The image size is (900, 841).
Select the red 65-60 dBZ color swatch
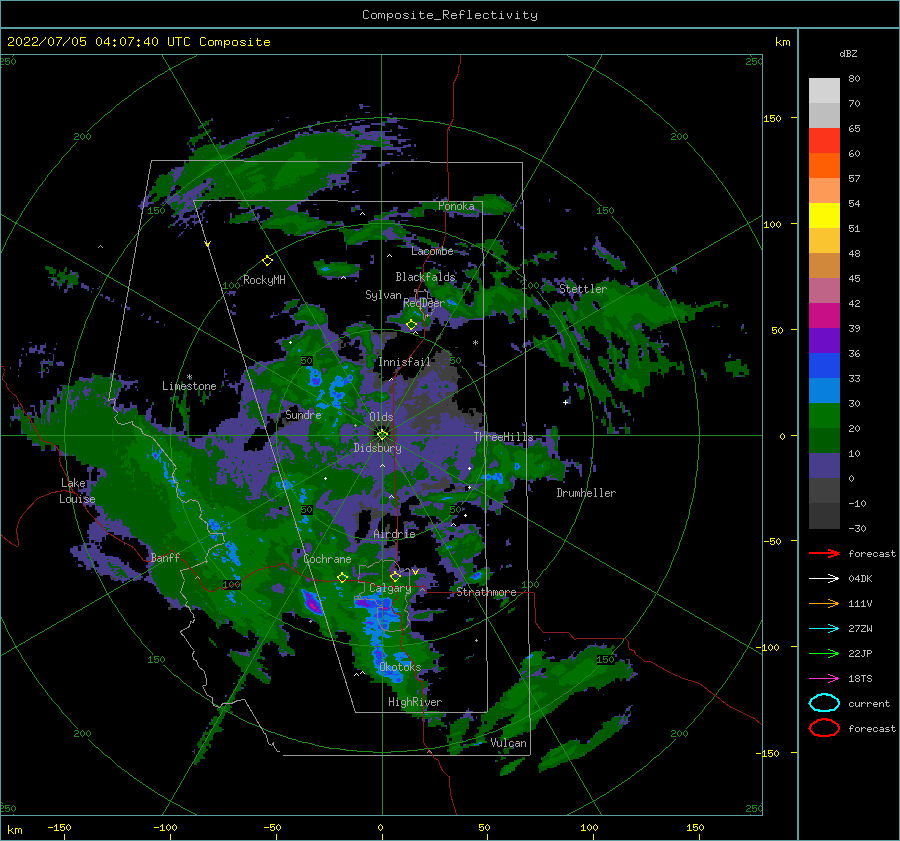(x=824, y=141)
